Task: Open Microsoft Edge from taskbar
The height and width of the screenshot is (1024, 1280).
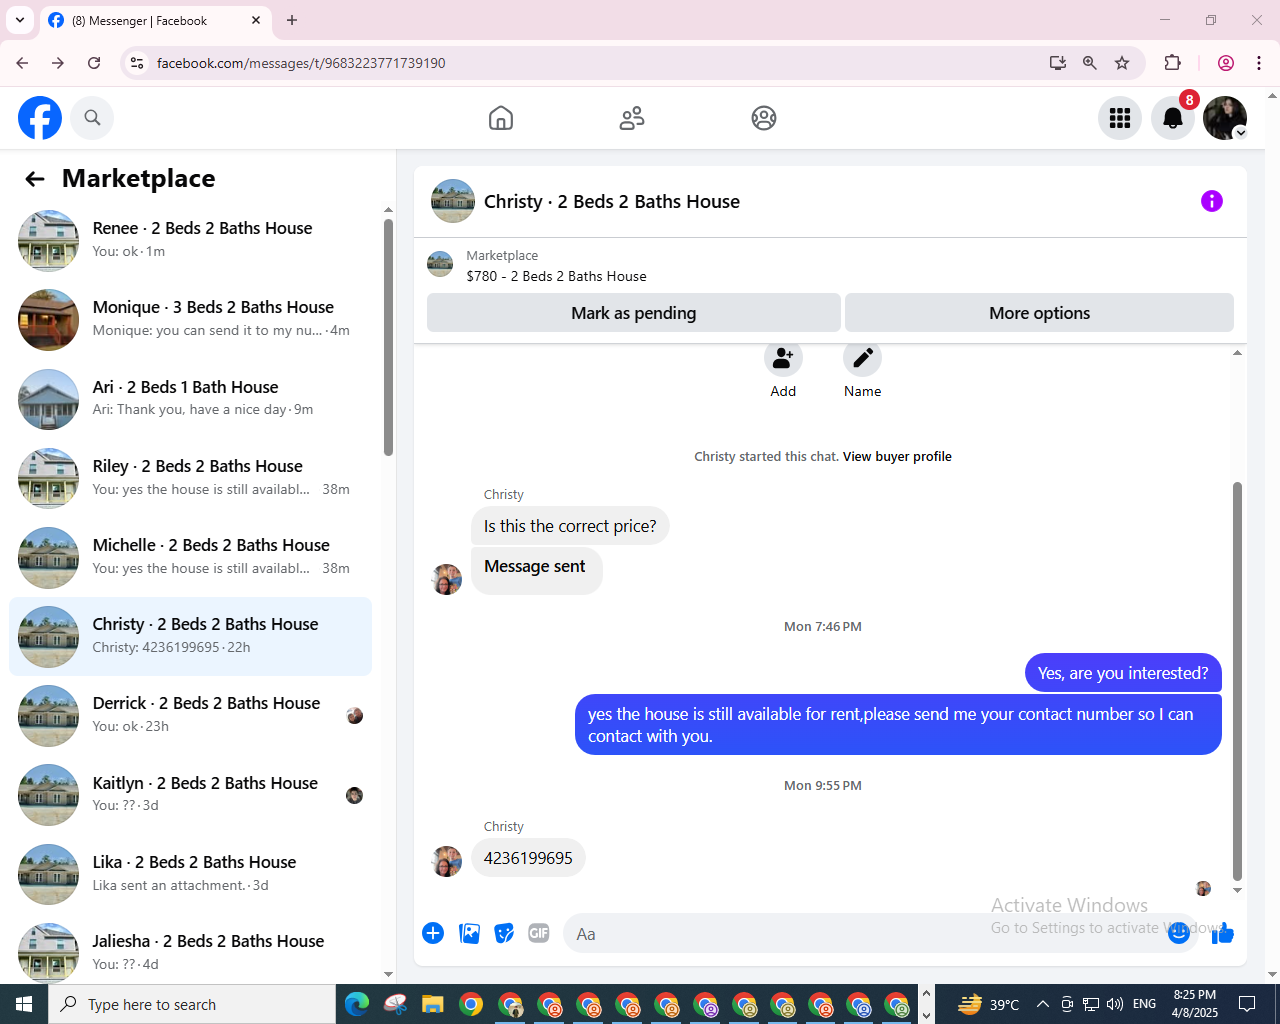Action: tap(357, 1004)
